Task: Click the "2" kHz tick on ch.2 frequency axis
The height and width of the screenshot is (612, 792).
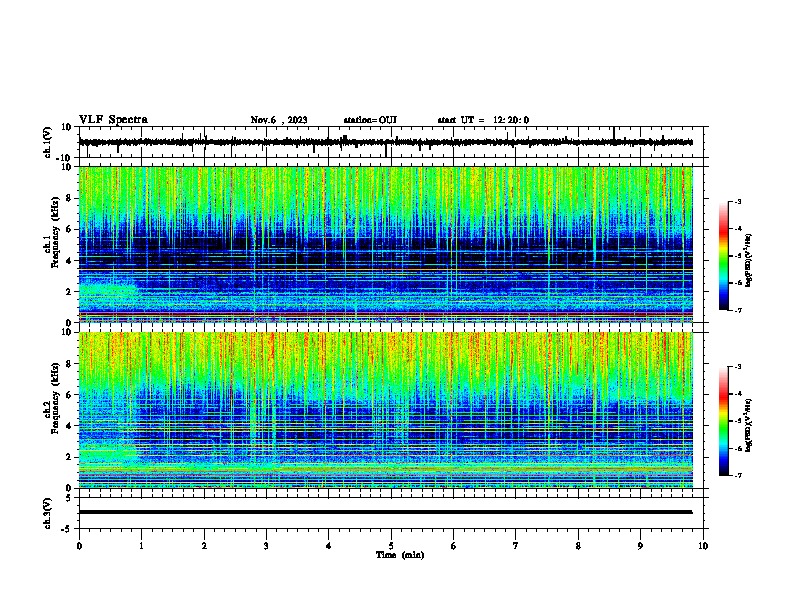Action: point(69,457)
